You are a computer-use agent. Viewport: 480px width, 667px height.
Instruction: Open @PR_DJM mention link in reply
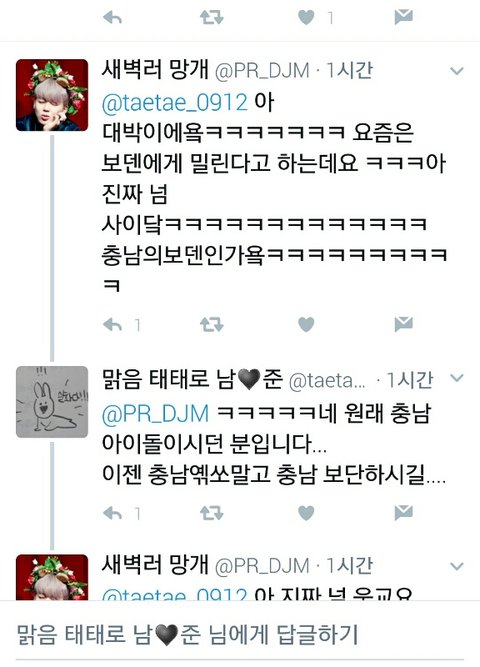pyautogui.click(x=155, y=414)
